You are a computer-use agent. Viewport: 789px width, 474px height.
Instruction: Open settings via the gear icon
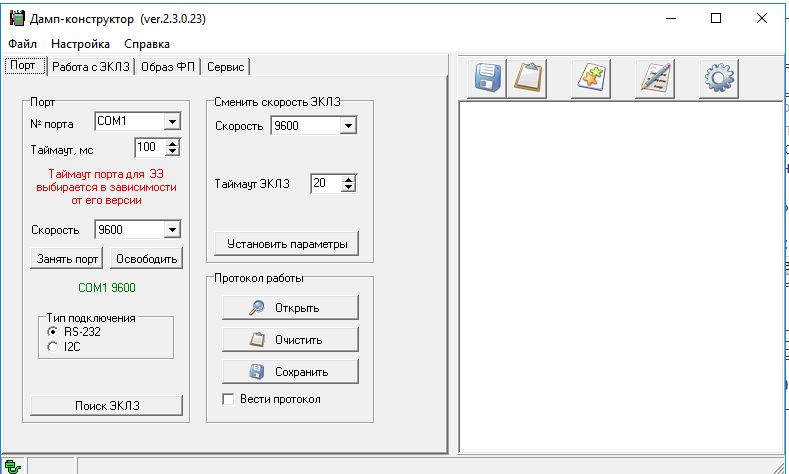pos(719,78)
